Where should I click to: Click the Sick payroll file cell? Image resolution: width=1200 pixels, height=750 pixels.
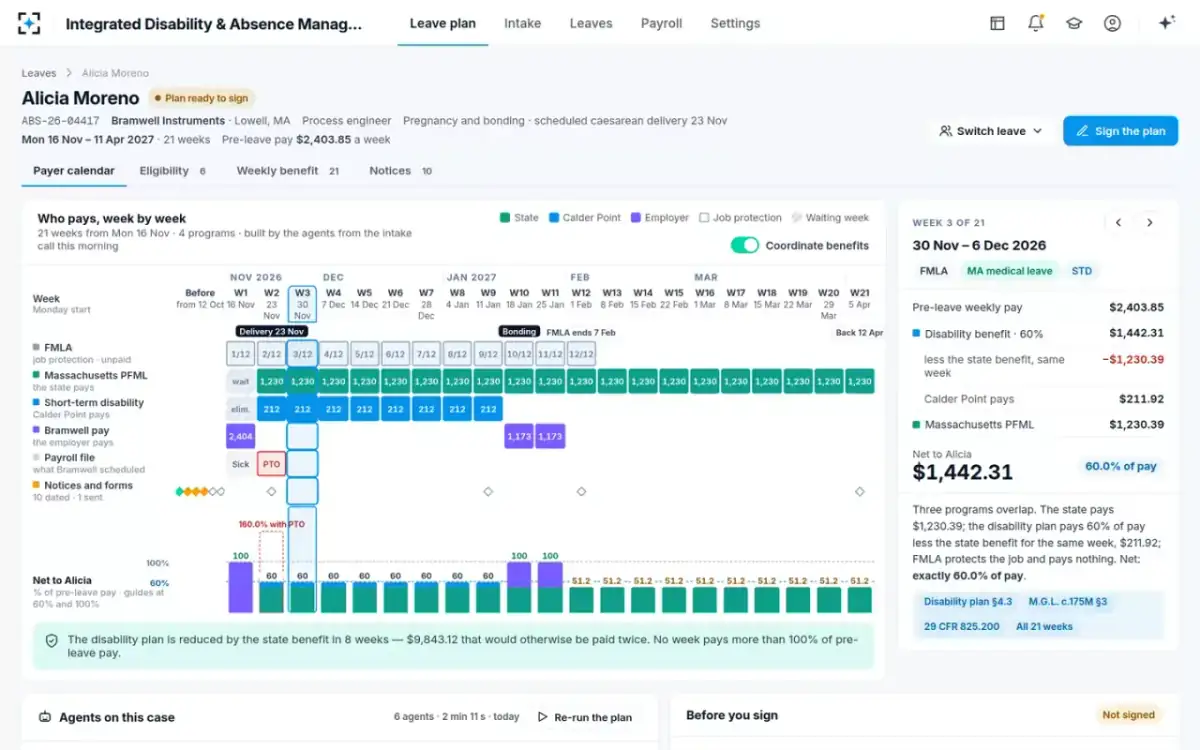[x=240, y=464]
